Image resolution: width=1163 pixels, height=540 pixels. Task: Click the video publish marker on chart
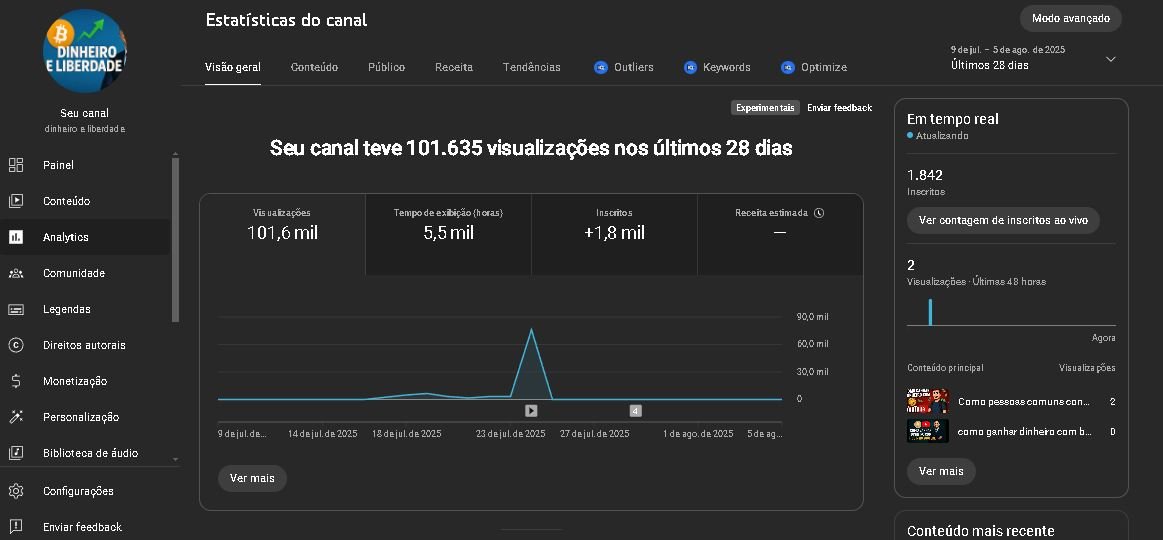pos(531,410)
